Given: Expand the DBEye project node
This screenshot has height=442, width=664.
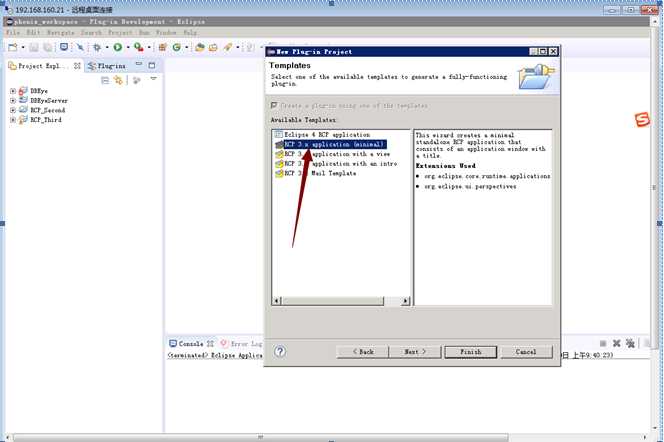Looking at the screenshot, I should point(13,91).
